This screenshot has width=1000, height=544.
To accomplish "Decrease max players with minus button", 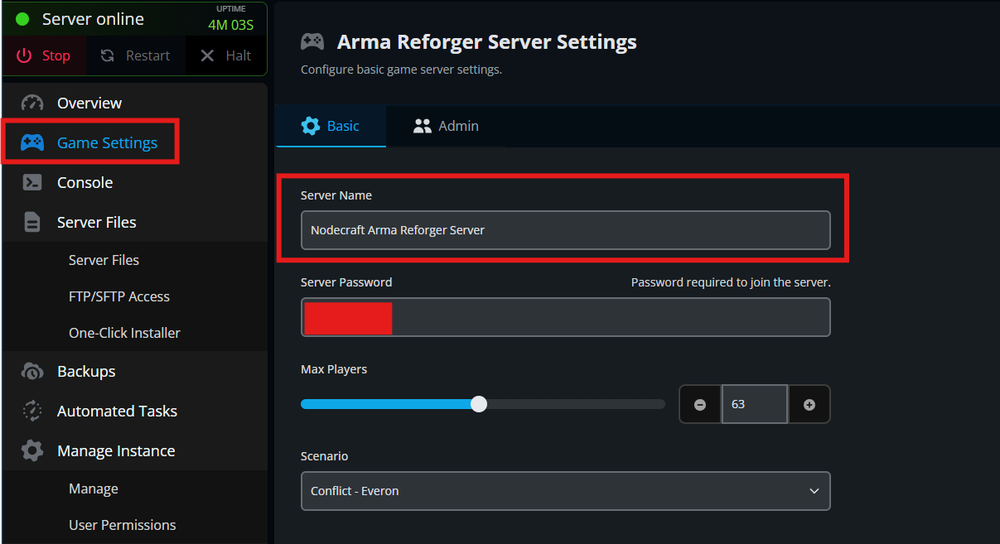I will (x=700, y=404).
